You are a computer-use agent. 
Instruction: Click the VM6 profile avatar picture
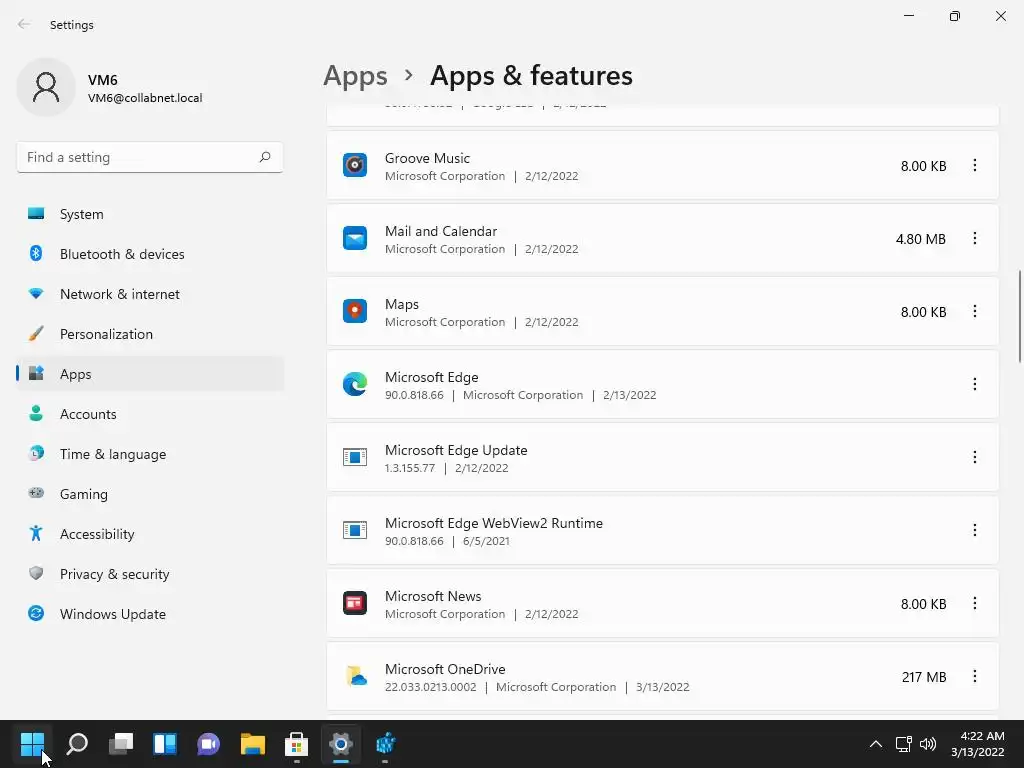(x=46, y=87)
